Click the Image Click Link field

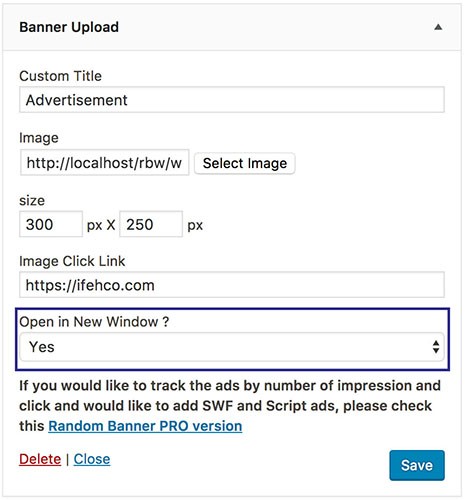click(x=232, y=285)
